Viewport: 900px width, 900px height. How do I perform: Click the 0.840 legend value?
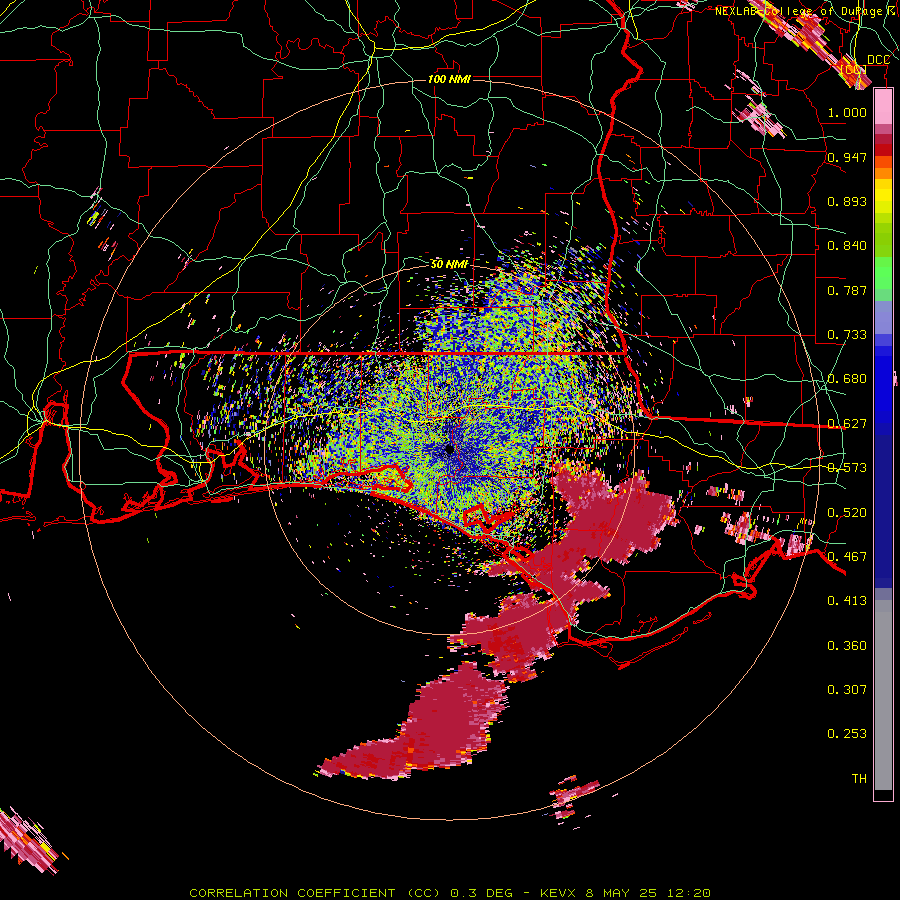(847, 245)
